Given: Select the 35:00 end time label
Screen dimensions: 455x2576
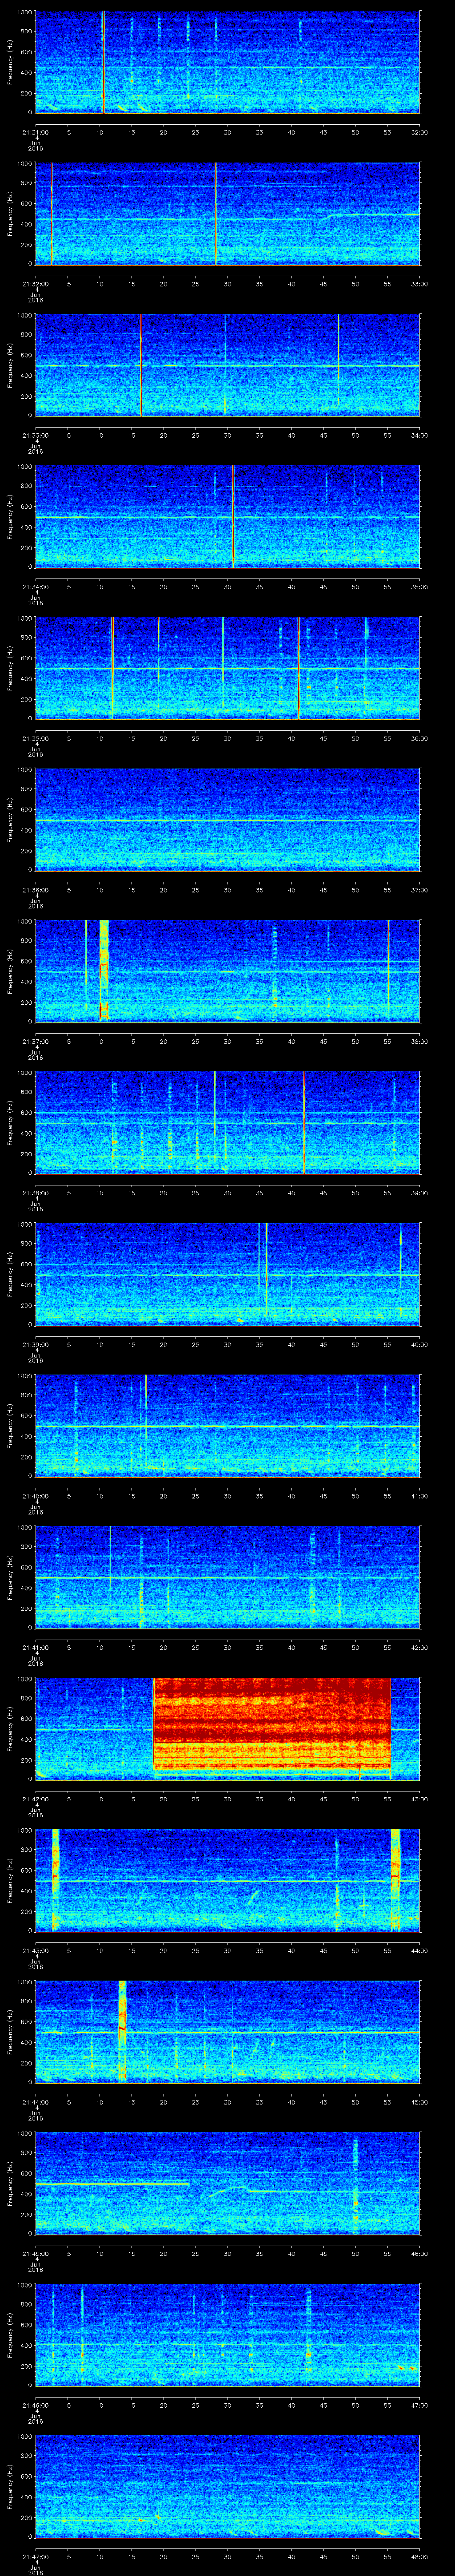Looking at the screenshot, I should (419, 587).
